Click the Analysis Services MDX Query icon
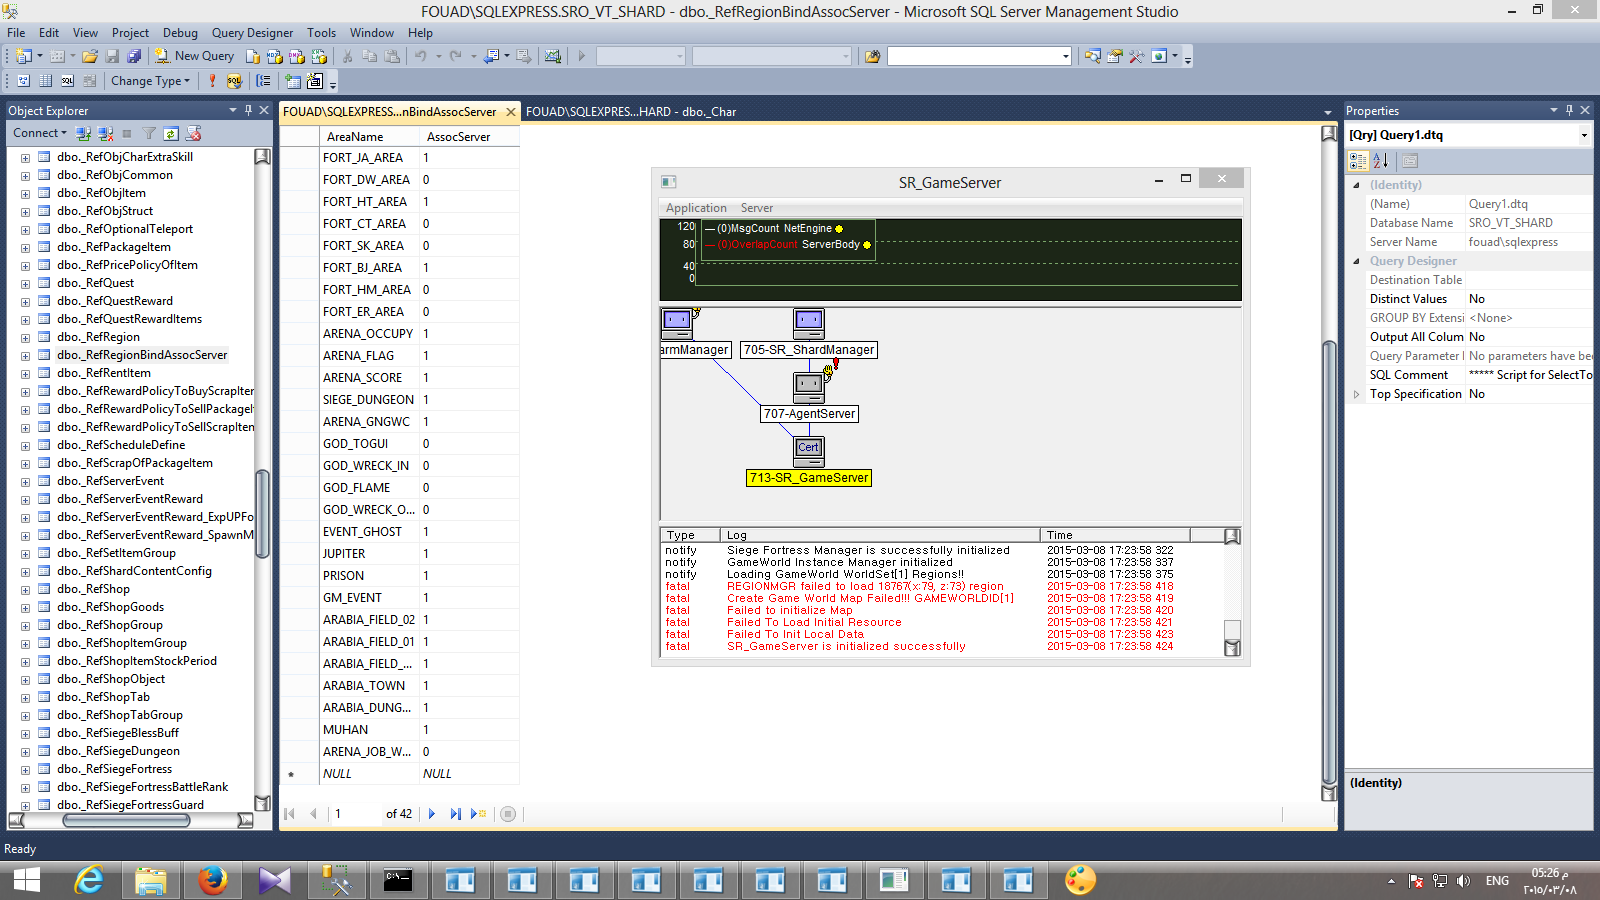The height and width of the screenshot is (900, 1600). 275,56
